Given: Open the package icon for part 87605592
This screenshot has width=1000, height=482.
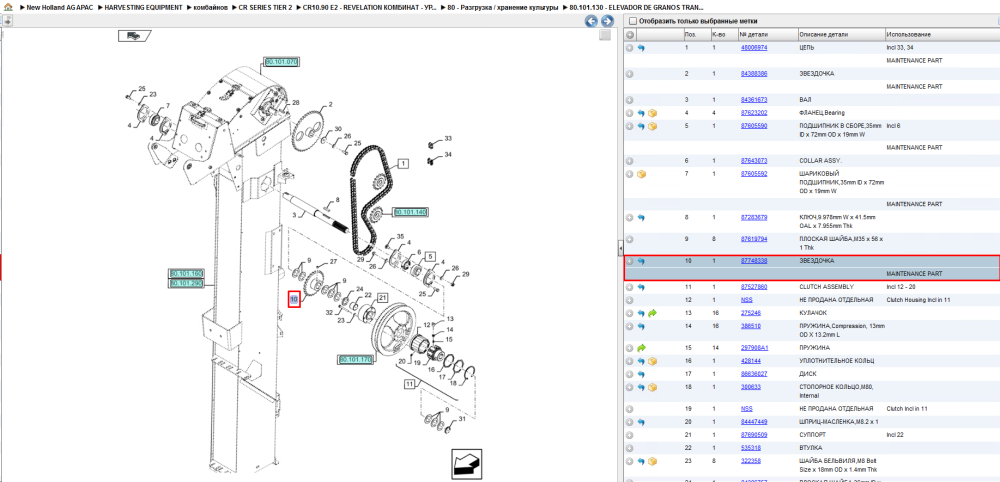Looking at the screenshot, I should pos(641,174).
